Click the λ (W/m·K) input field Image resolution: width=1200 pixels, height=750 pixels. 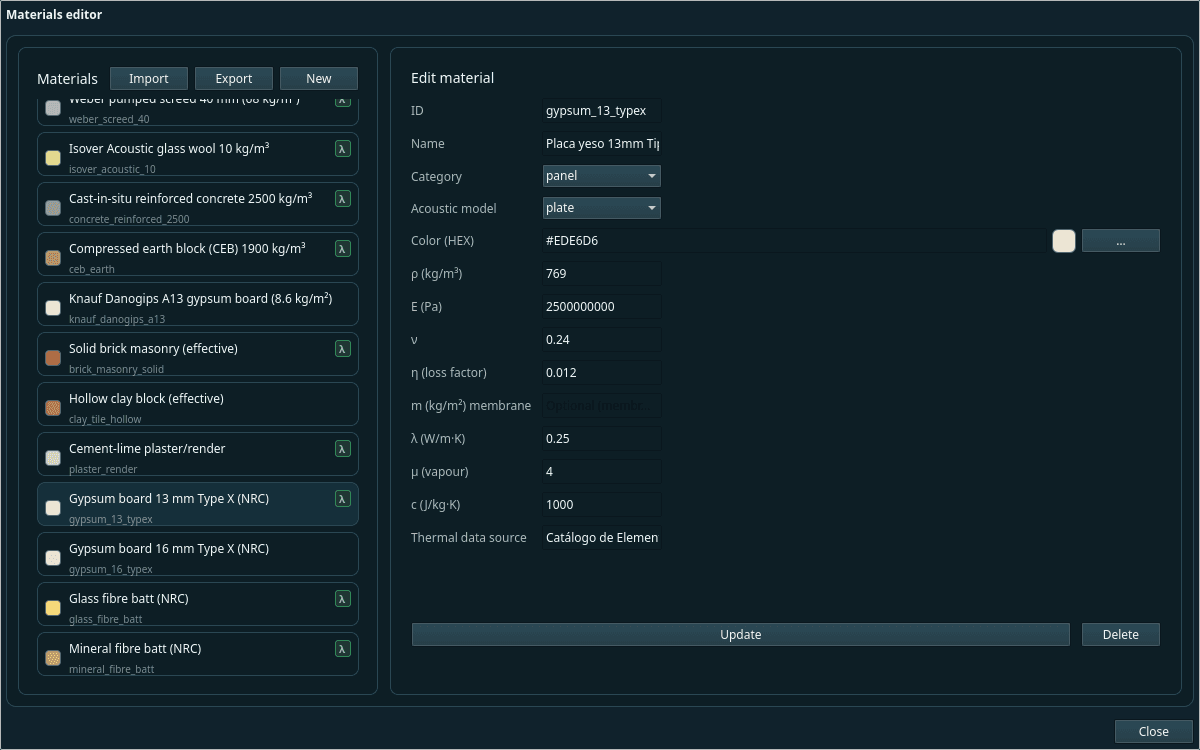(602, 439)
